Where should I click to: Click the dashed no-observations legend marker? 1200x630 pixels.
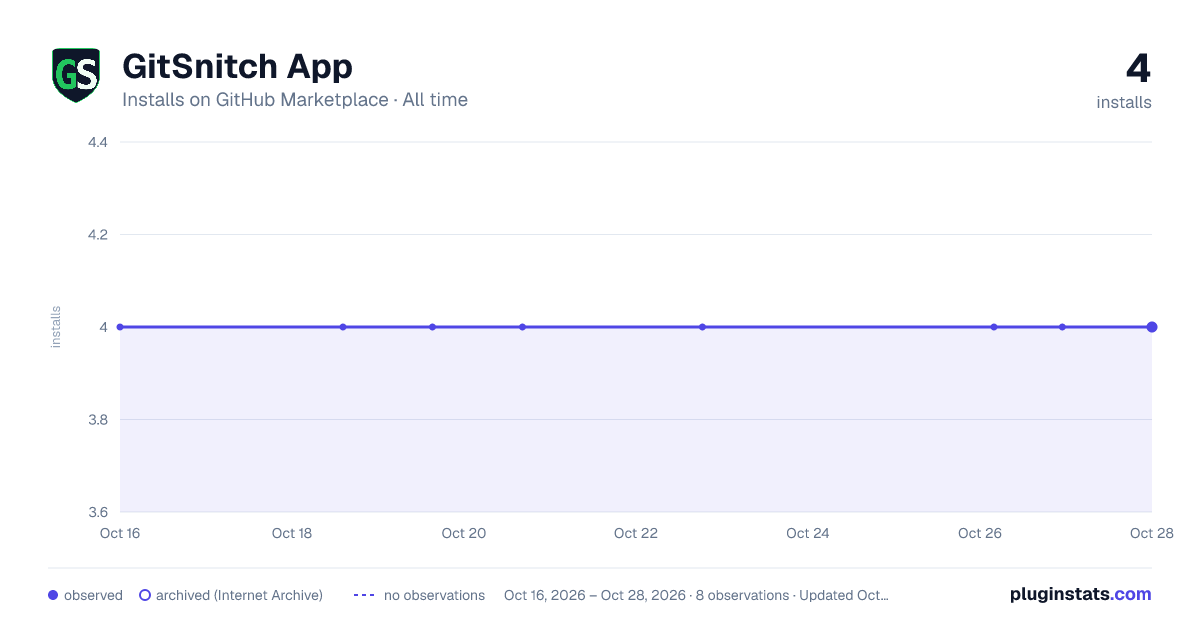[364, 595]
